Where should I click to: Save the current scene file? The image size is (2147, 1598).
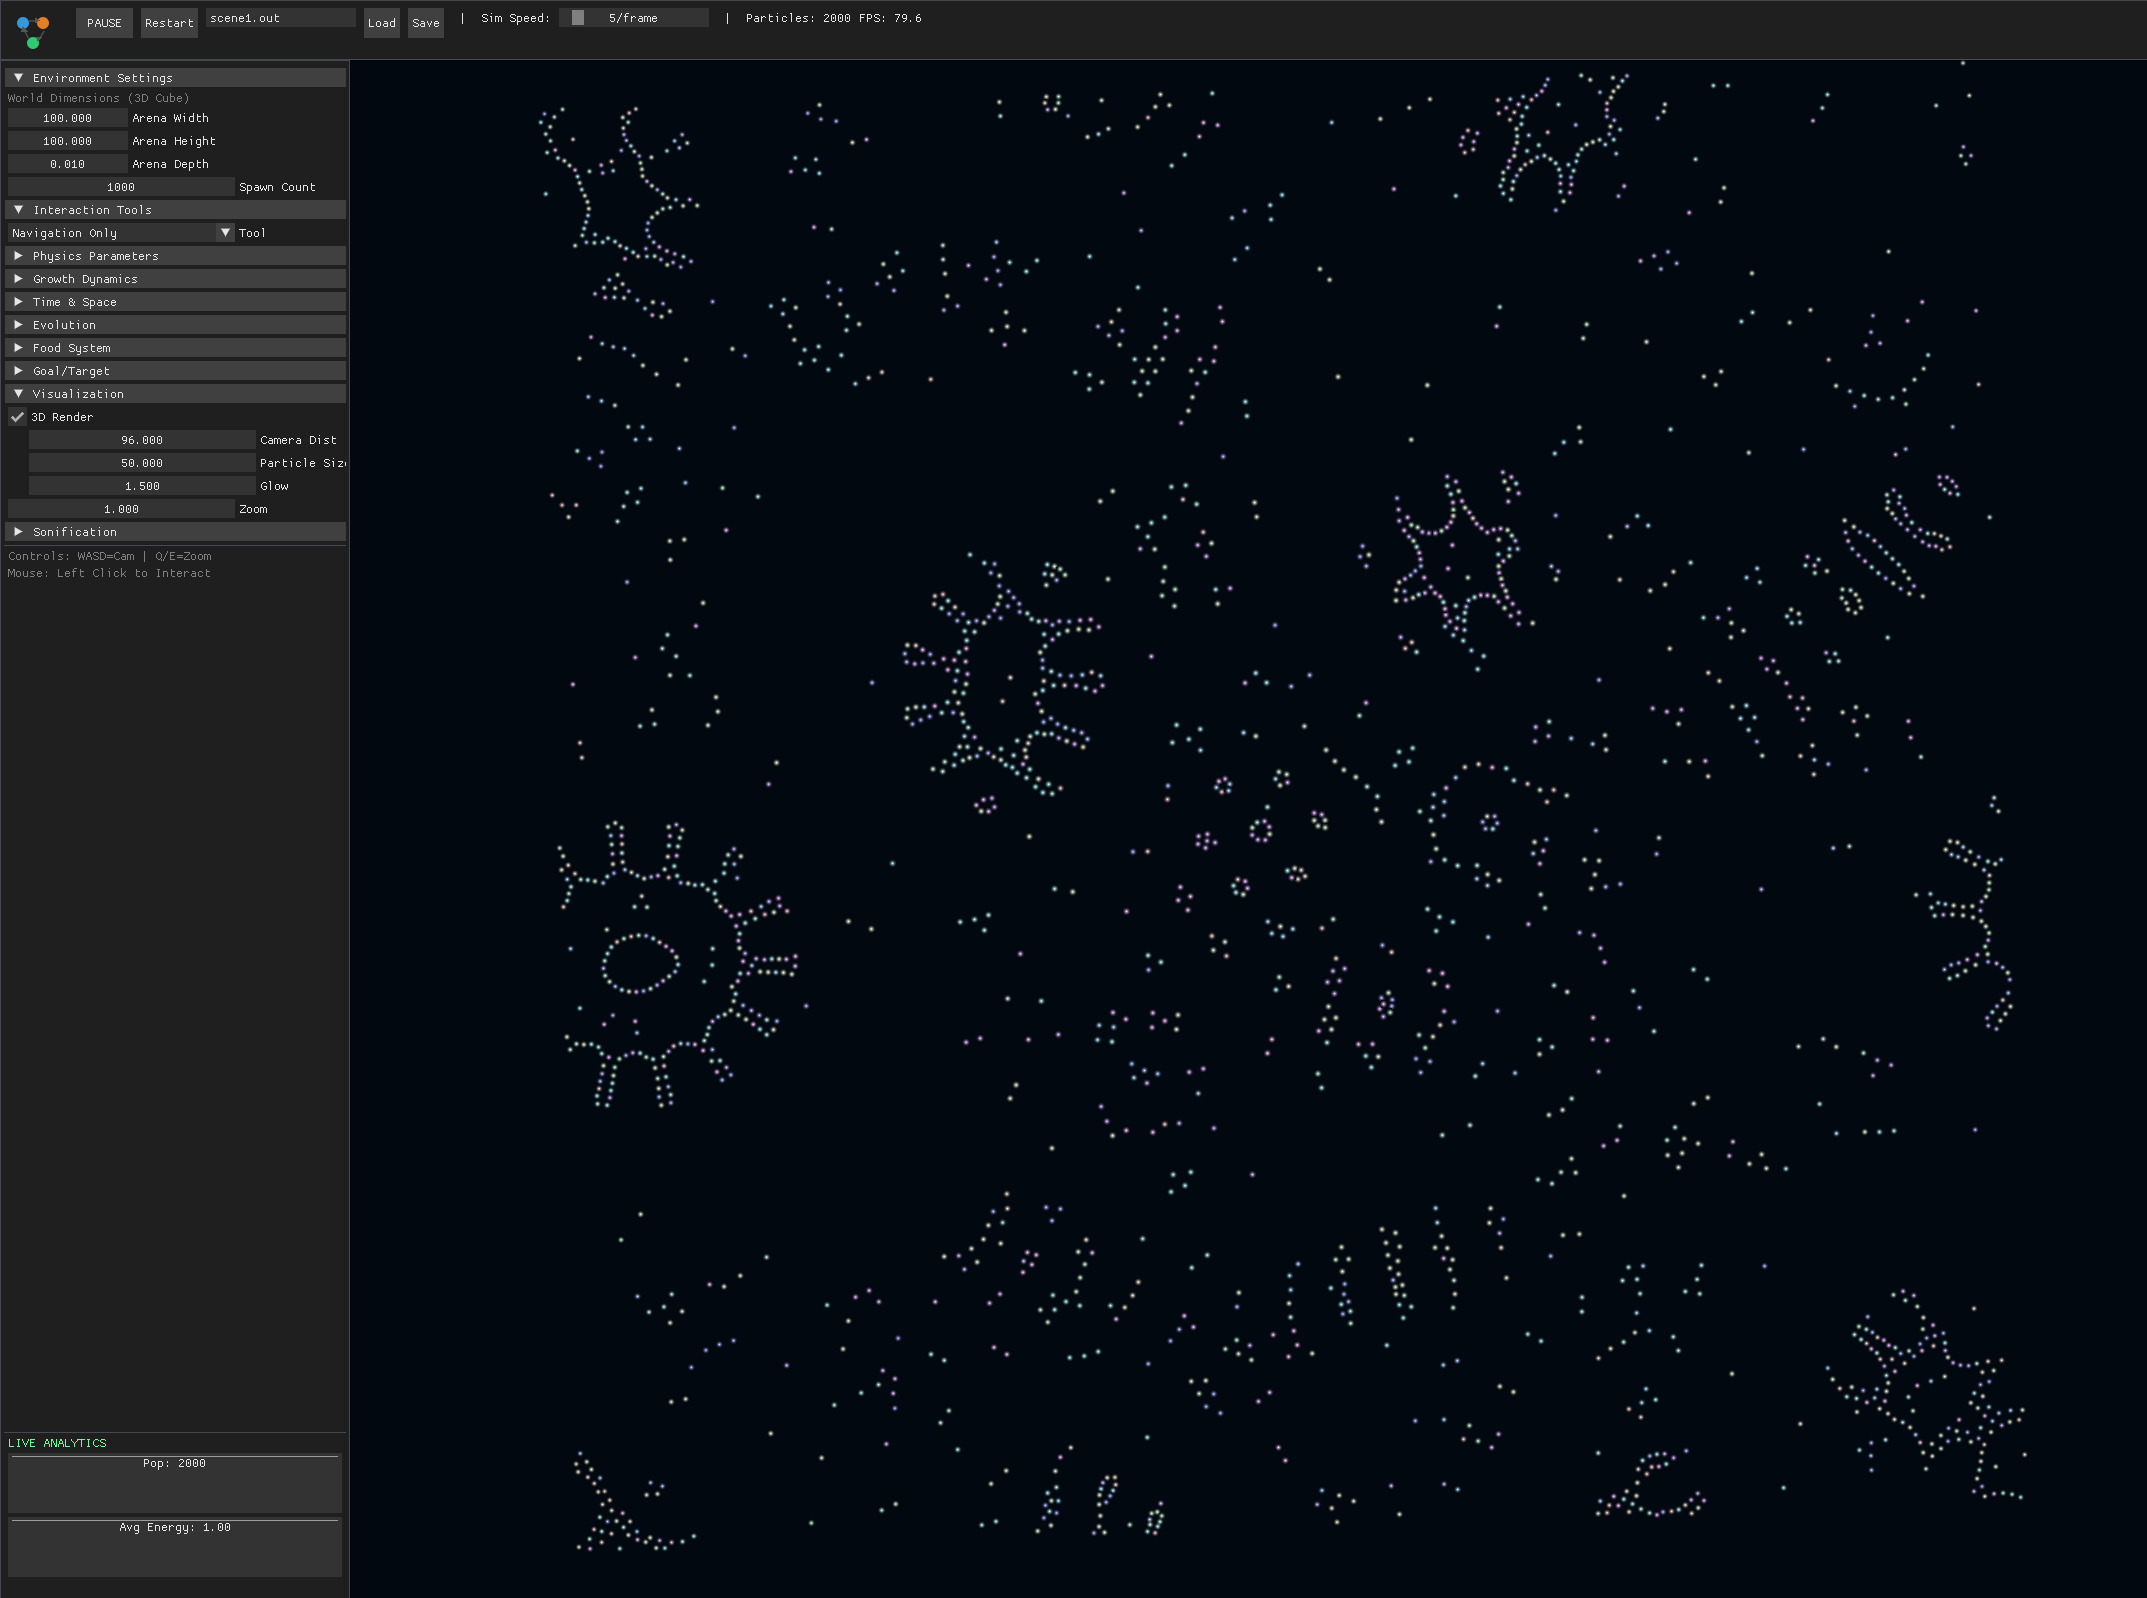(x=425, y=23)
